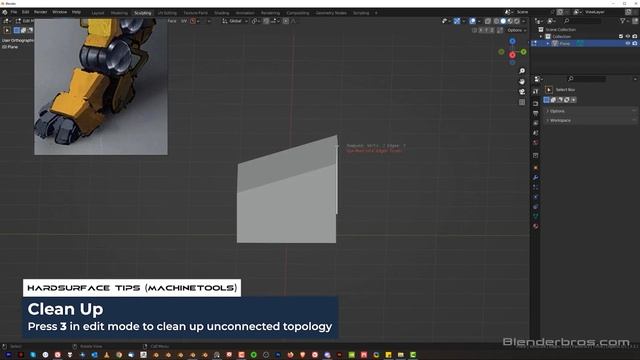Open snapping options dropdown

[274, 21]
